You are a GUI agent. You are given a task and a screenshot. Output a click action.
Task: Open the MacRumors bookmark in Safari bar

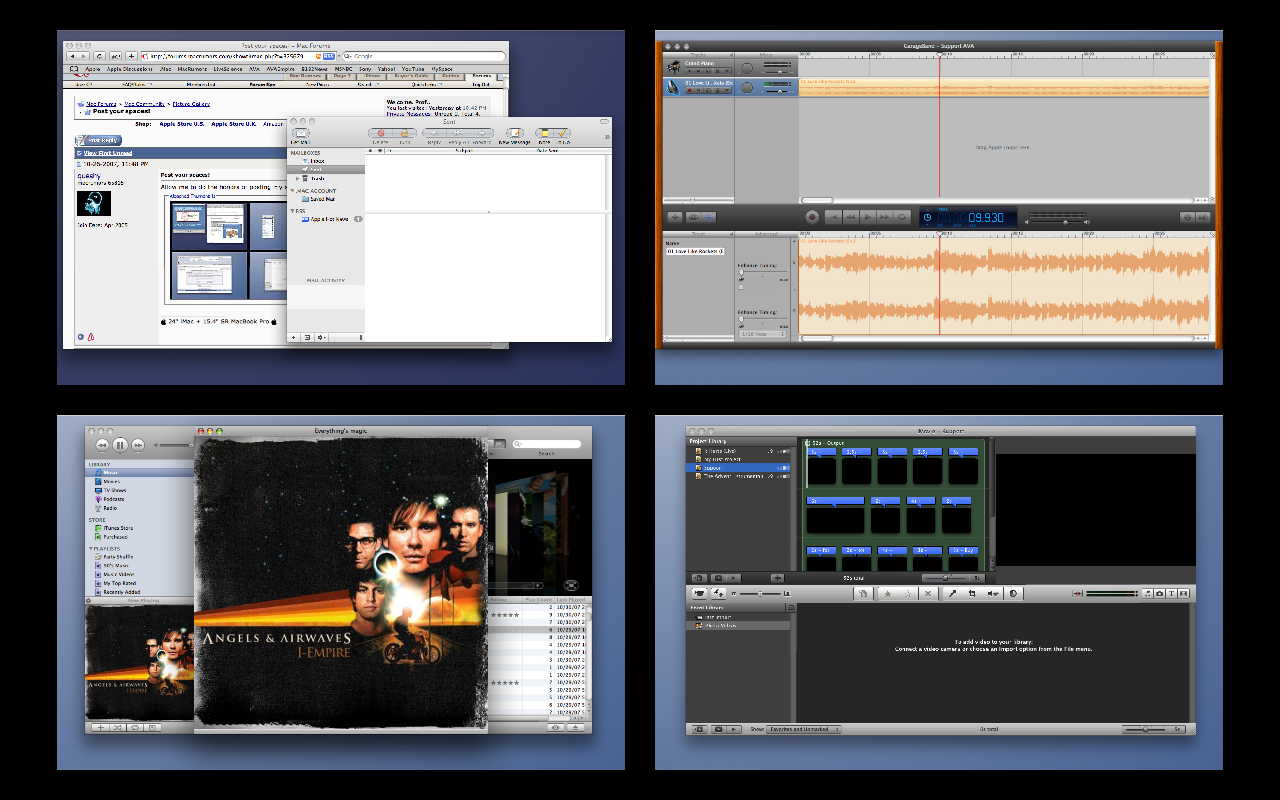(192, 69)
